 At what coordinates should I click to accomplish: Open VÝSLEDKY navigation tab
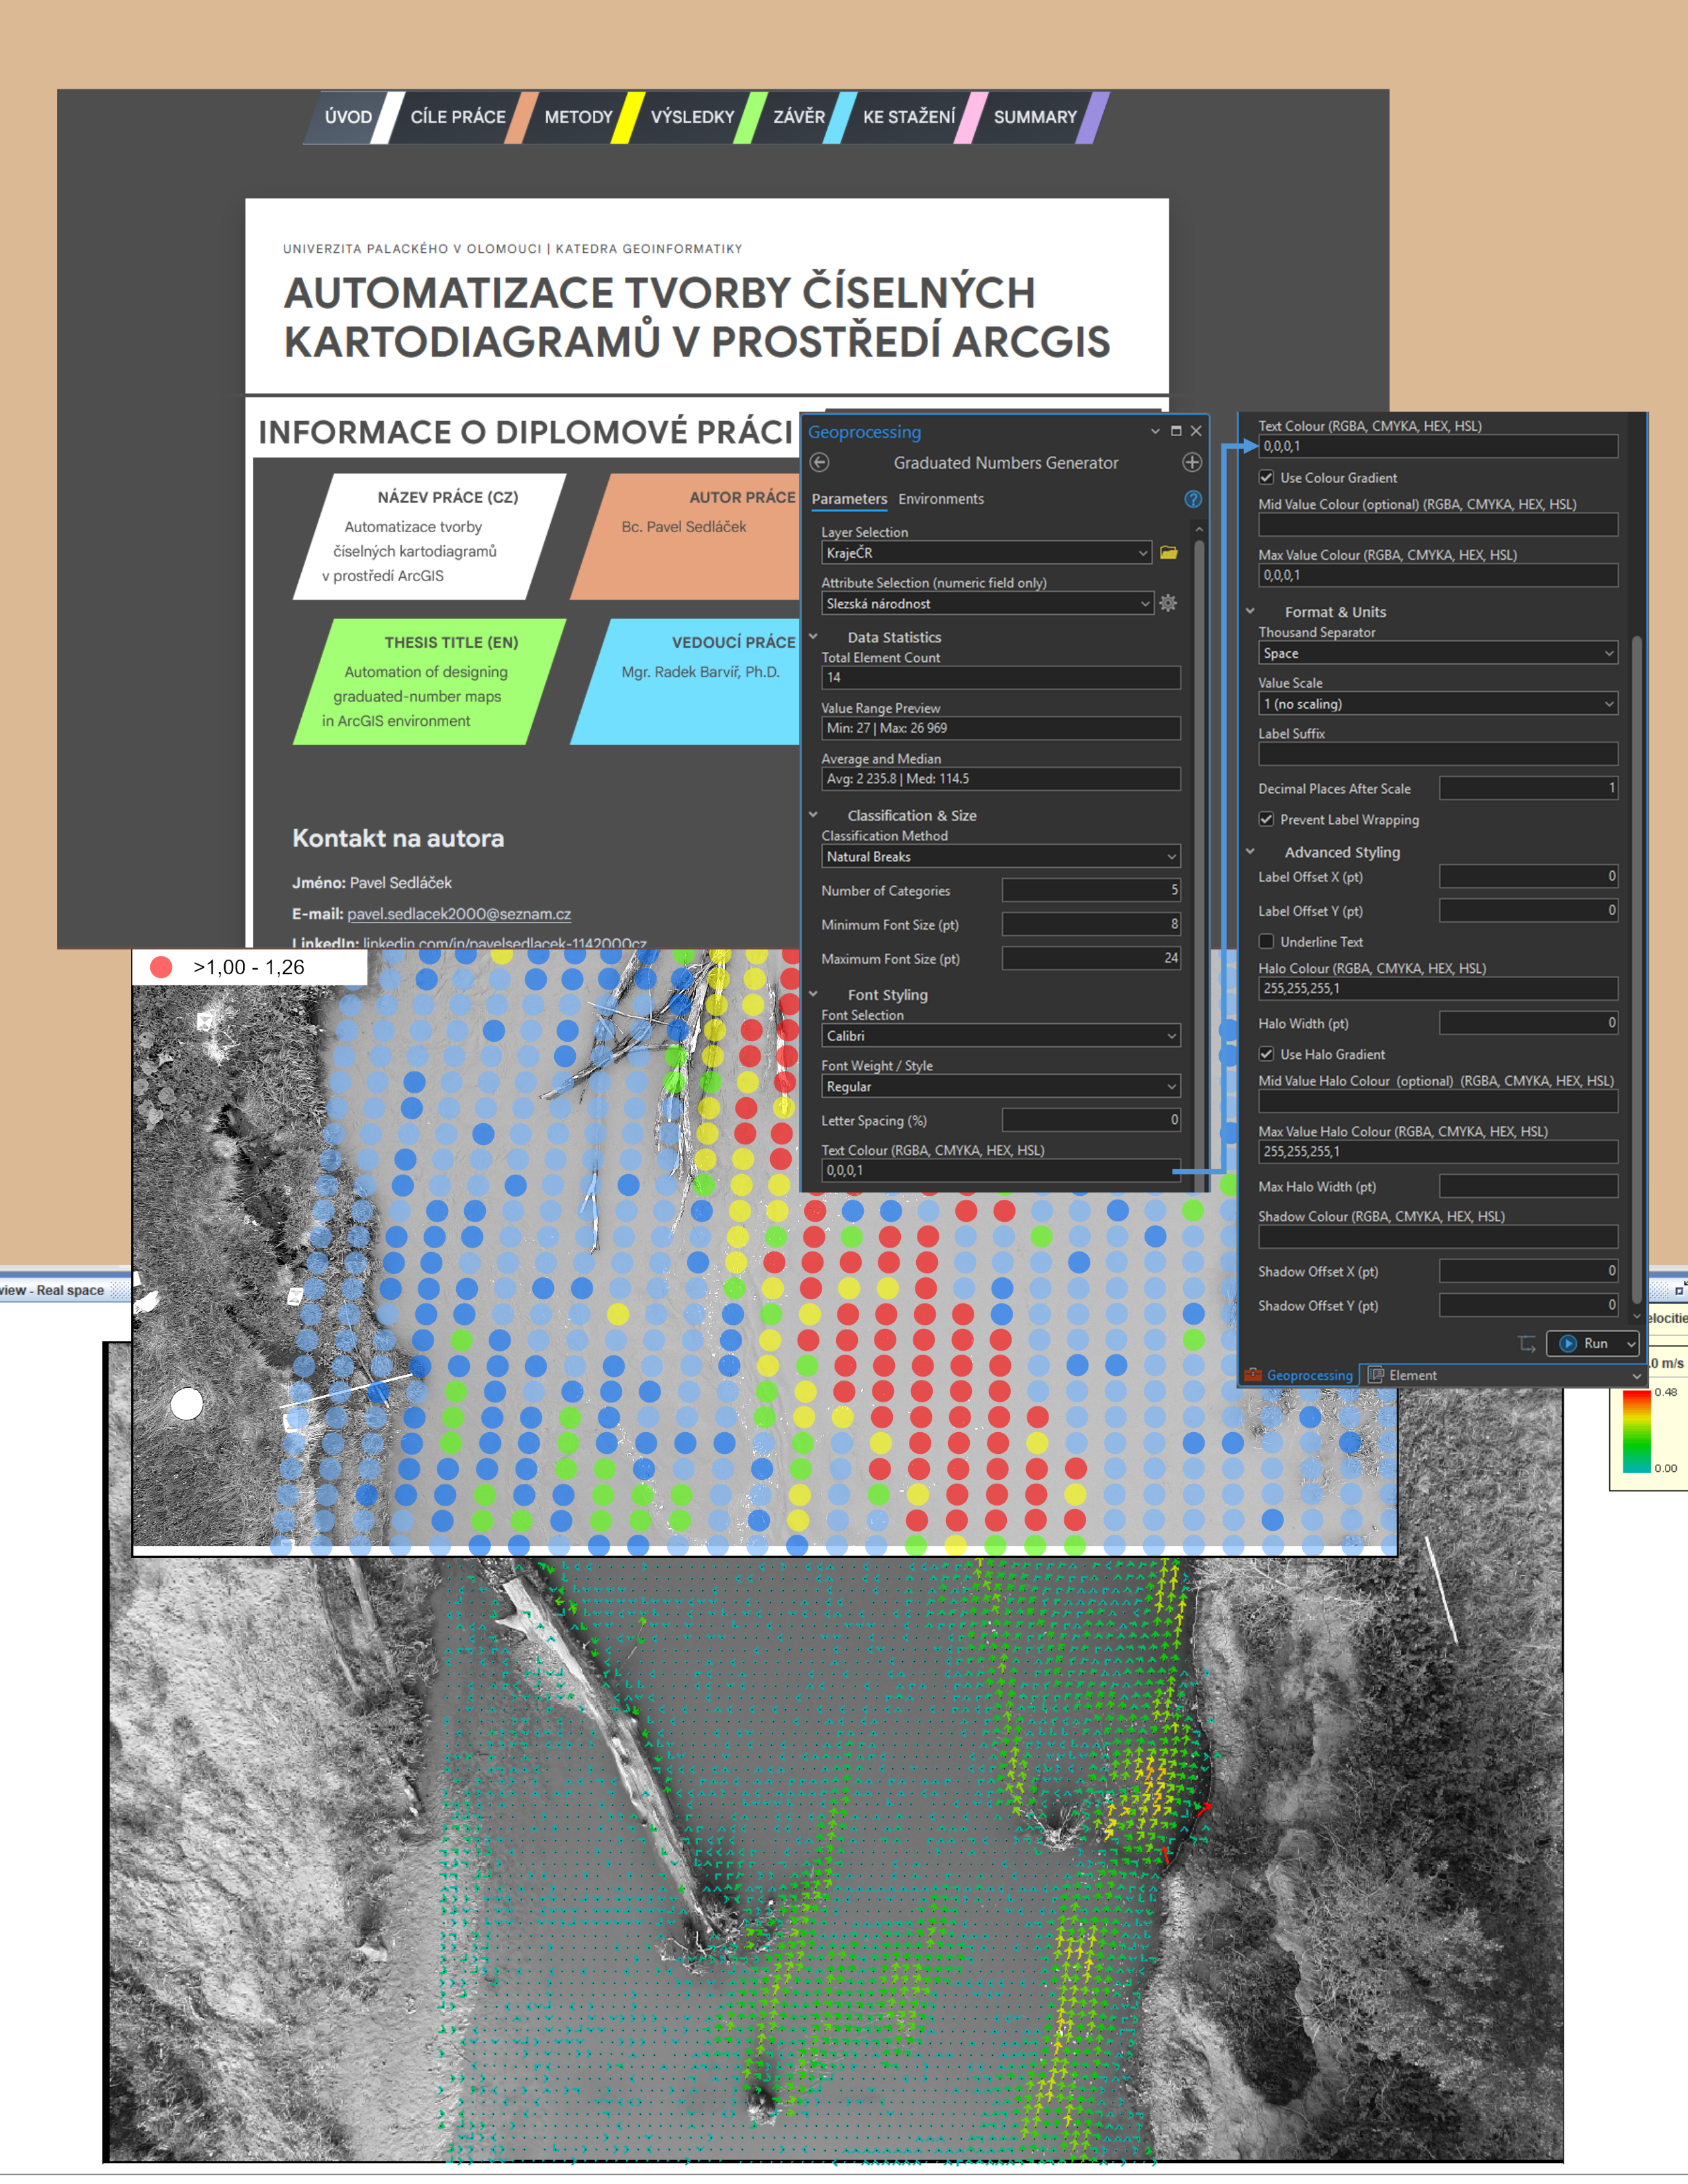(692, 117)
